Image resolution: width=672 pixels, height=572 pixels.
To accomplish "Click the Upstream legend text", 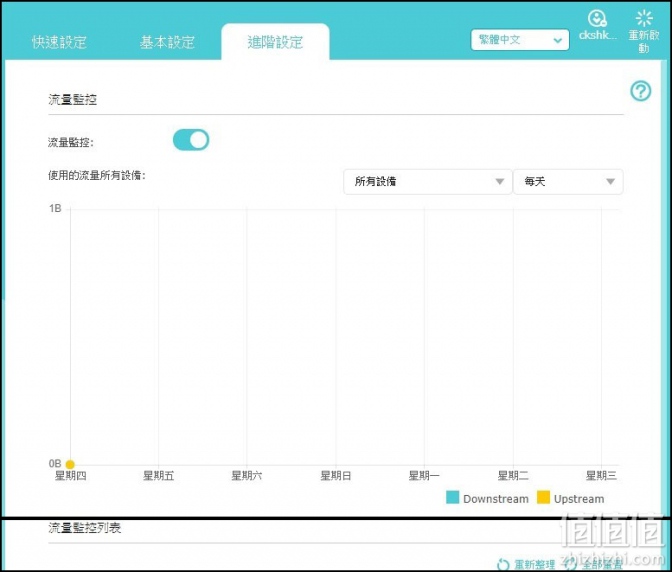I will (x=579, y=499).
